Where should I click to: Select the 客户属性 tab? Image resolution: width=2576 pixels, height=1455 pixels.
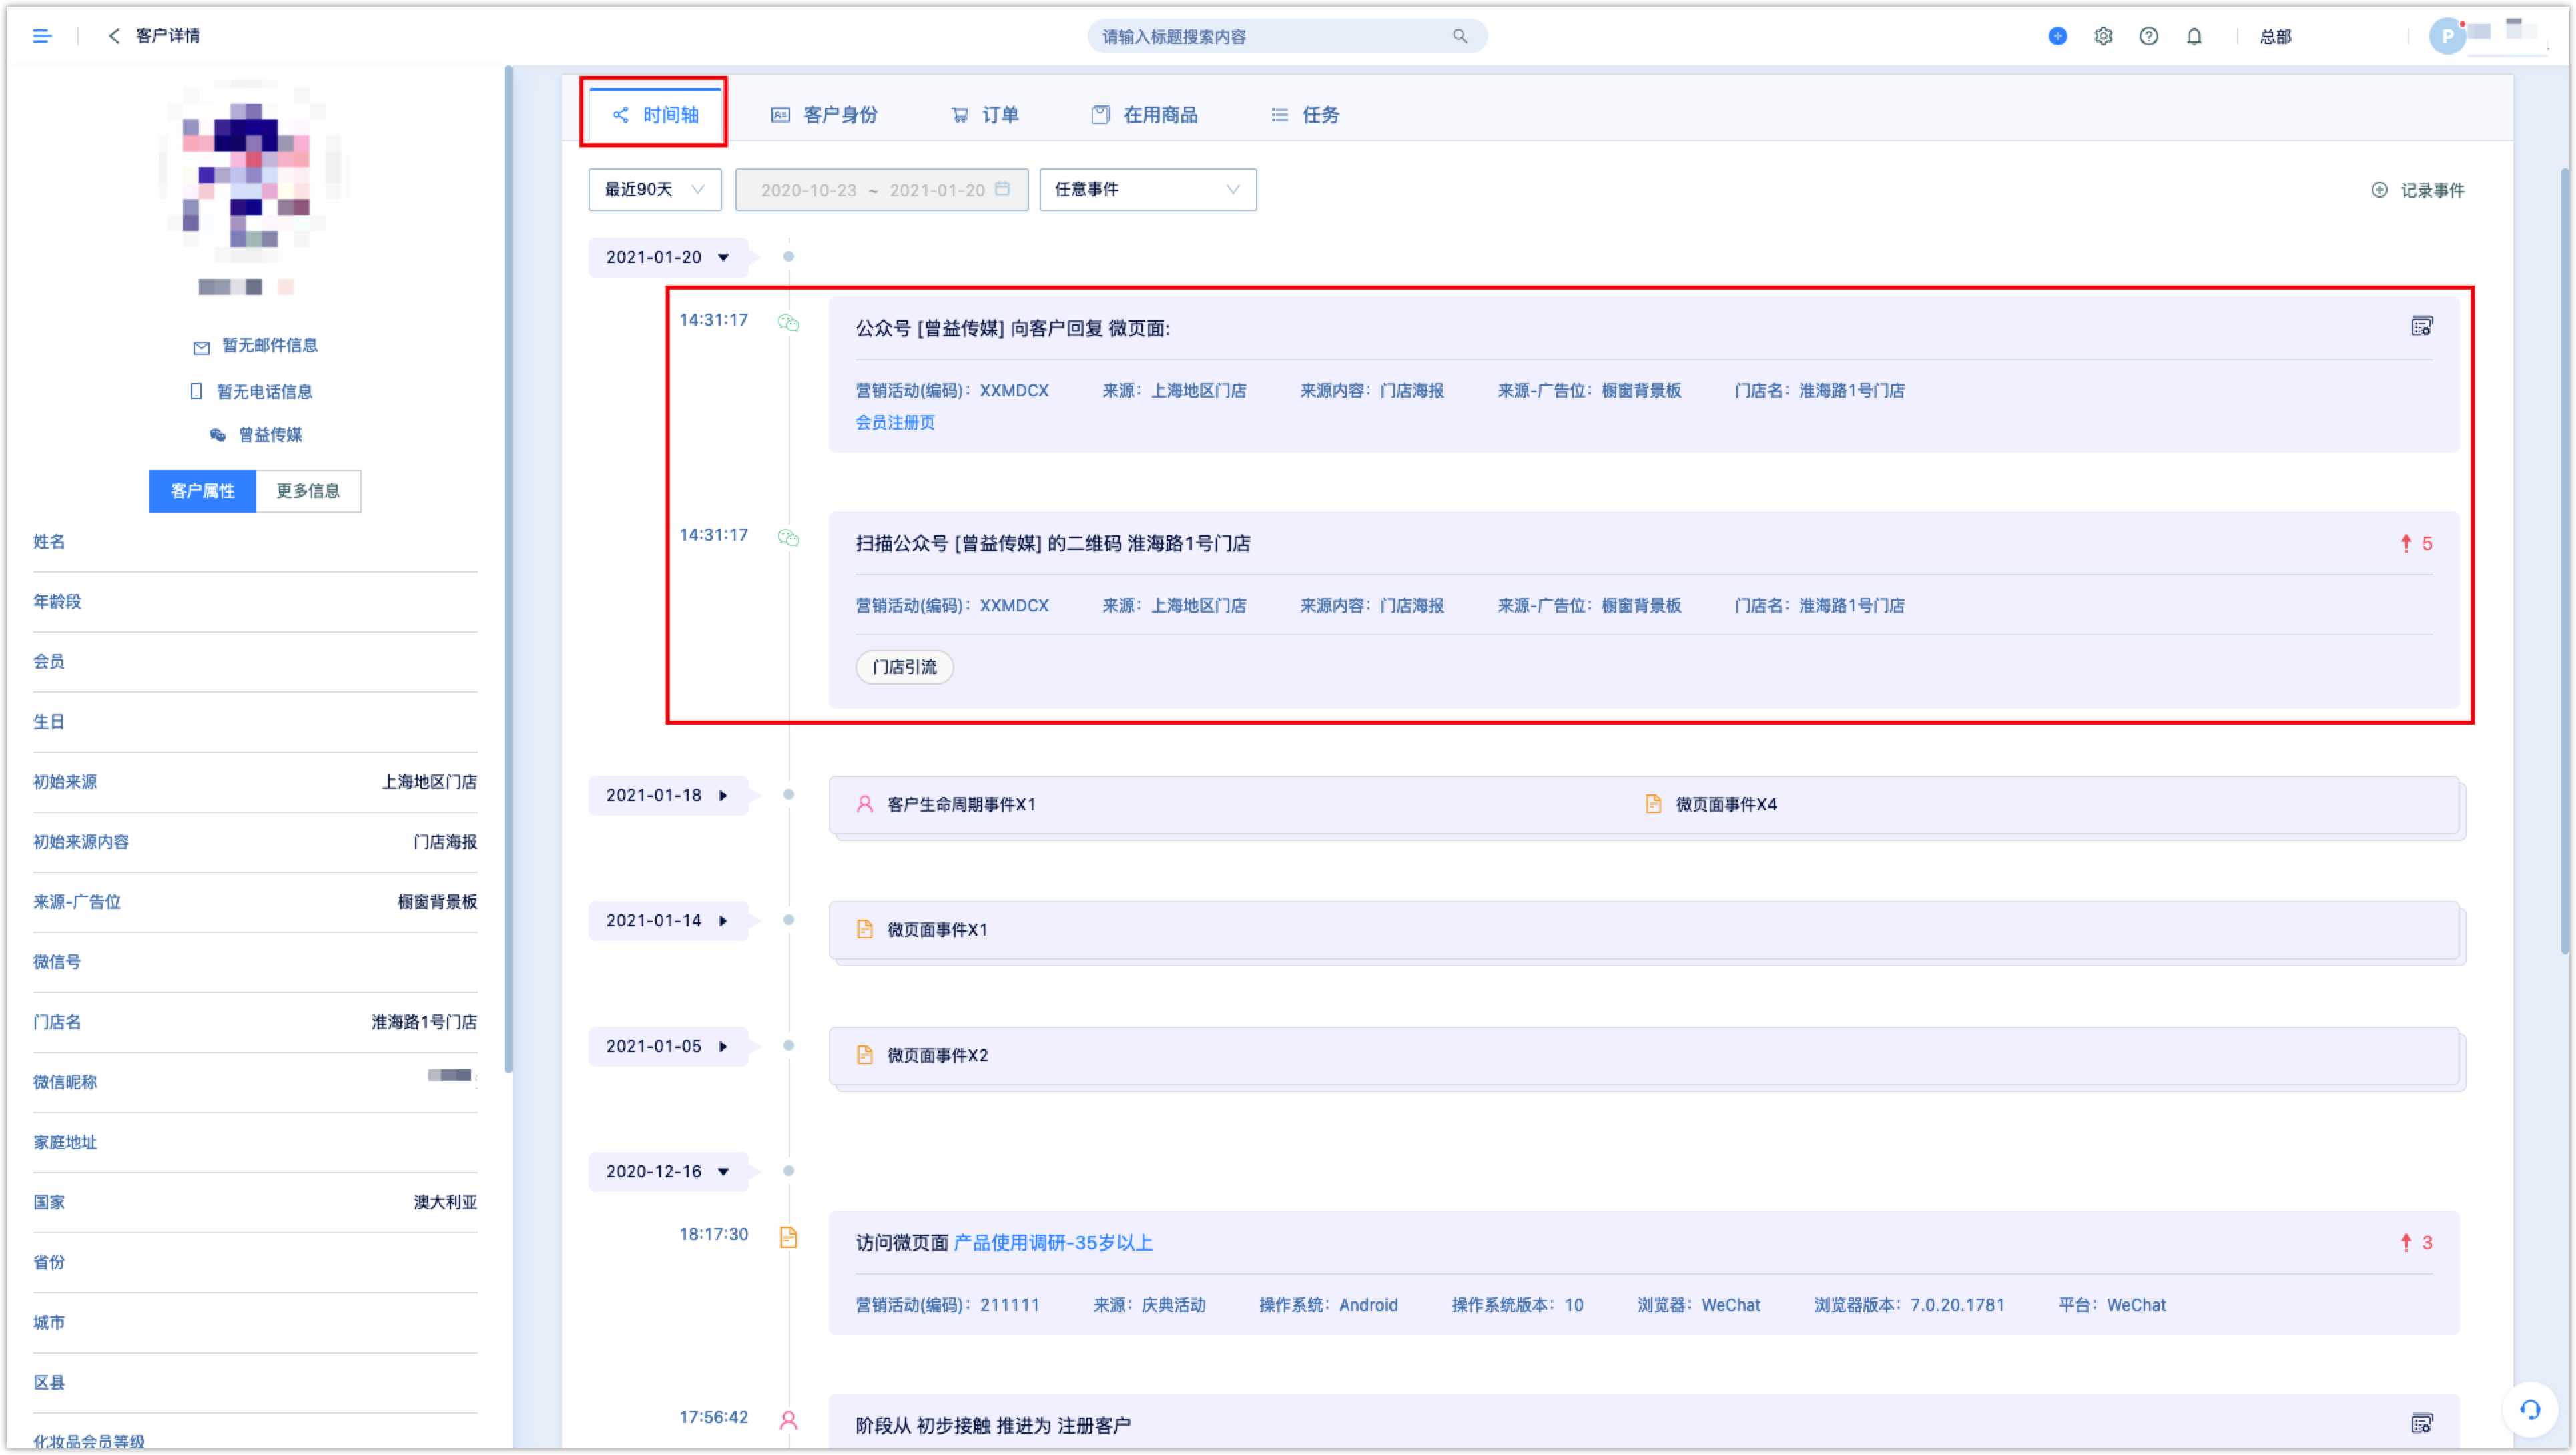pos(203,491)
